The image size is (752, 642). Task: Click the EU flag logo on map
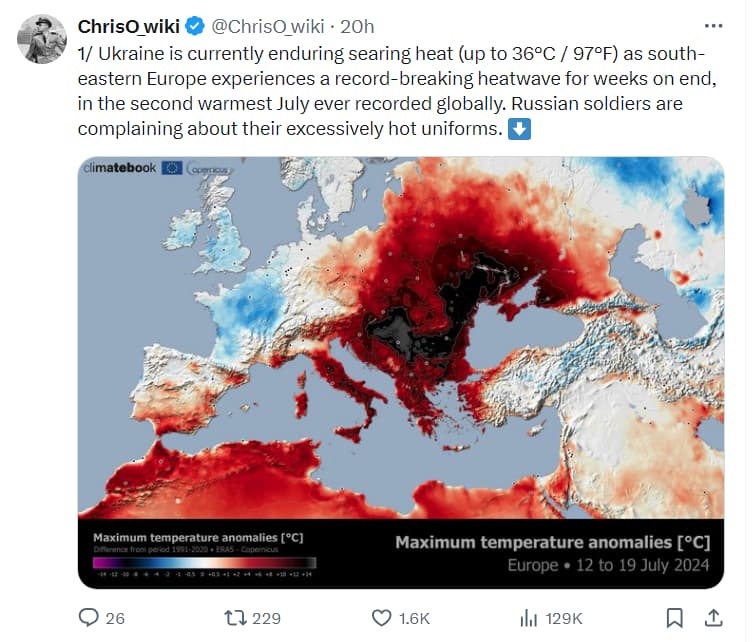[x=171, y=168]
